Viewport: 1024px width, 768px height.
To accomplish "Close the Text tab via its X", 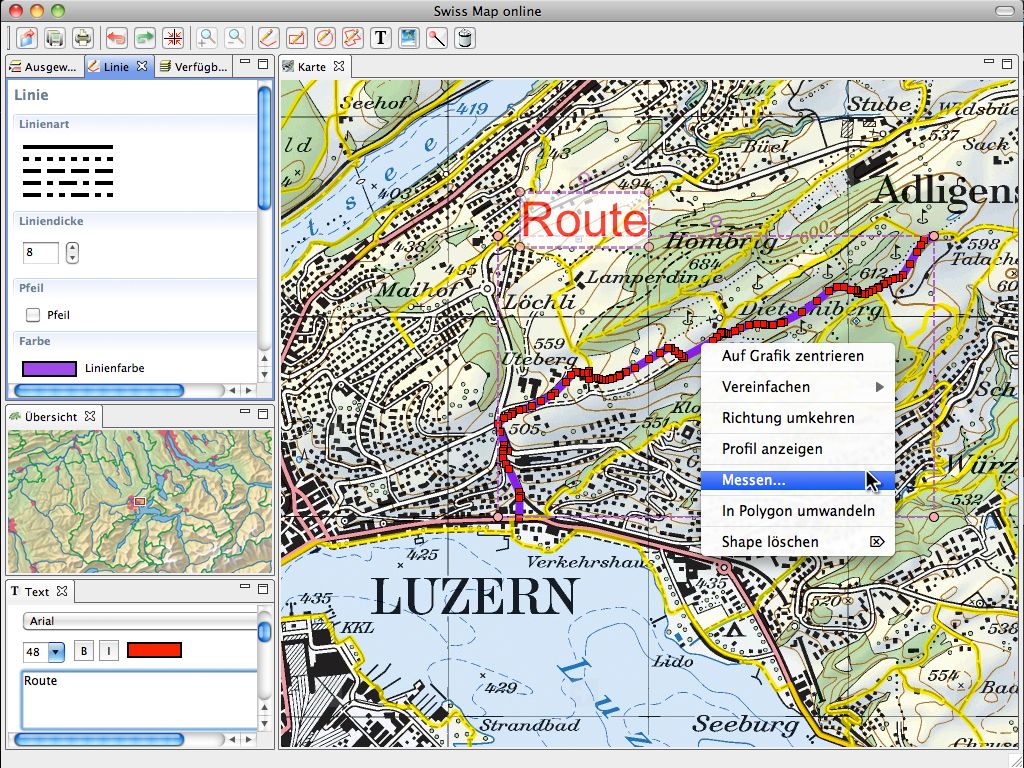I will [62, 591].
